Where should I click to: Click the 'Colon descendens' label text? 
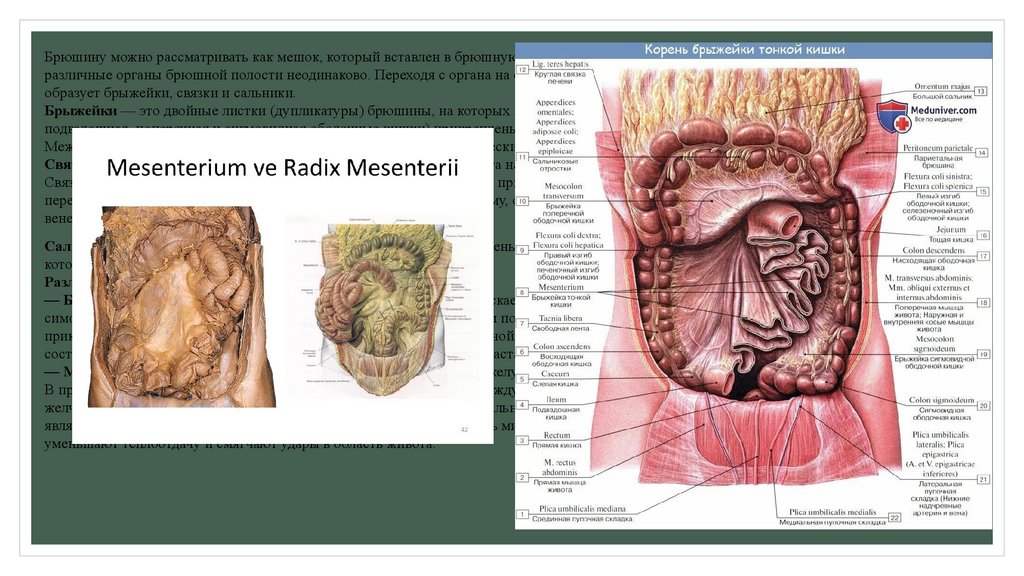[x=935, y=251]
